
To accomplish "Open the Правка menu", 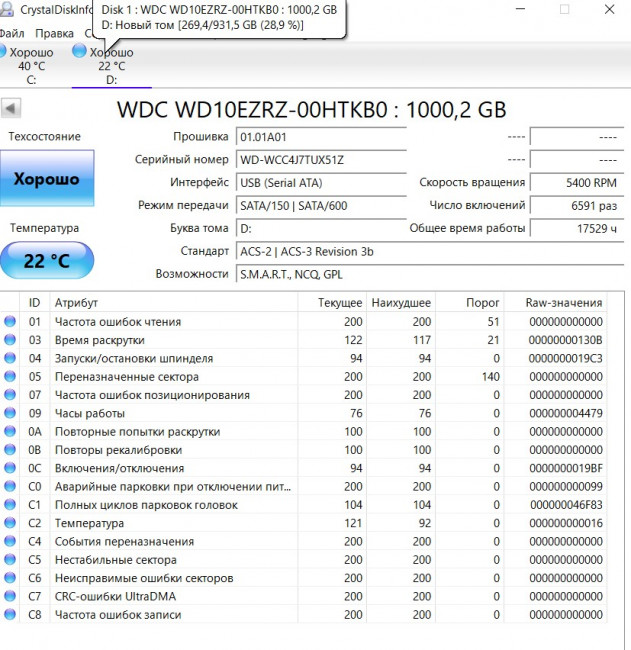I will (54, 33).
